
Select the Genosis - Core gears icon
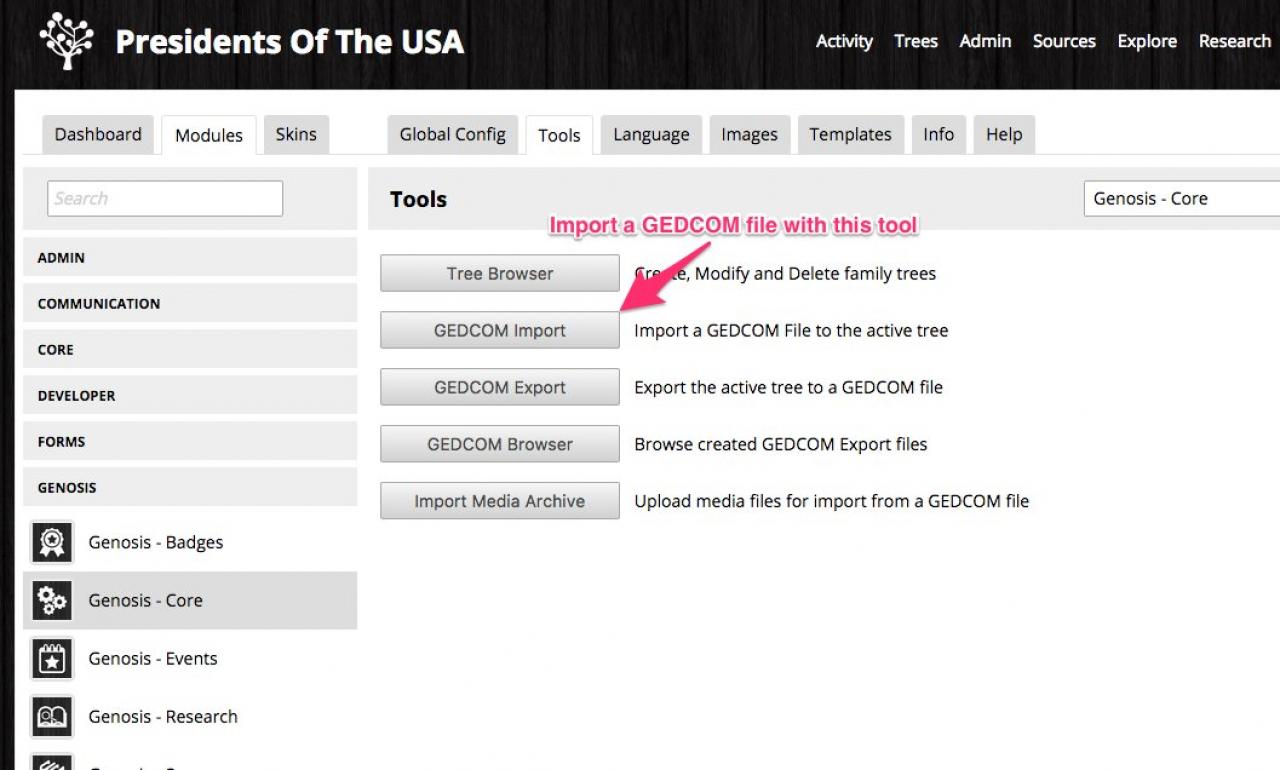[51, 600]
